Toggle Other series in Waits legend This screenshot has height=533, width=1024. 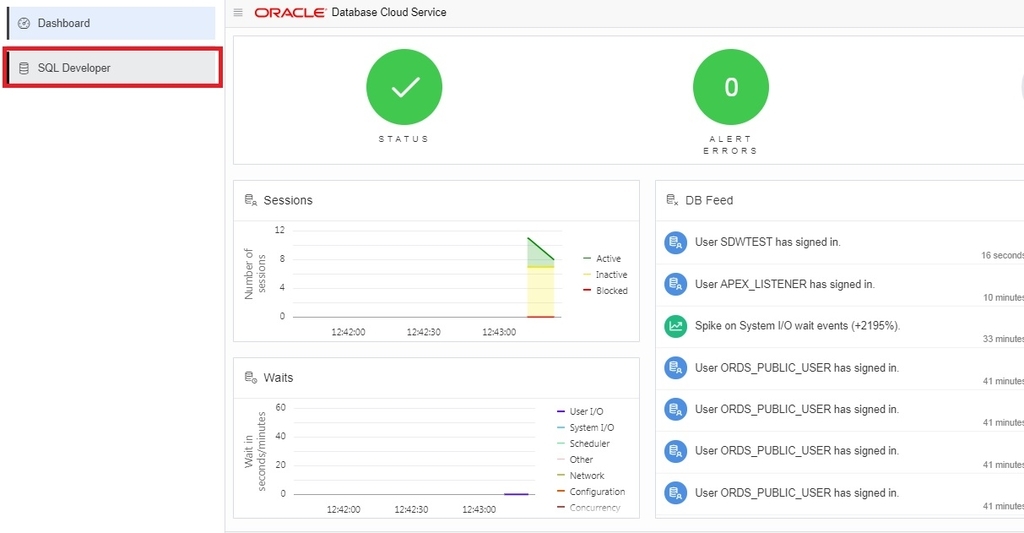tap(575, 460)
